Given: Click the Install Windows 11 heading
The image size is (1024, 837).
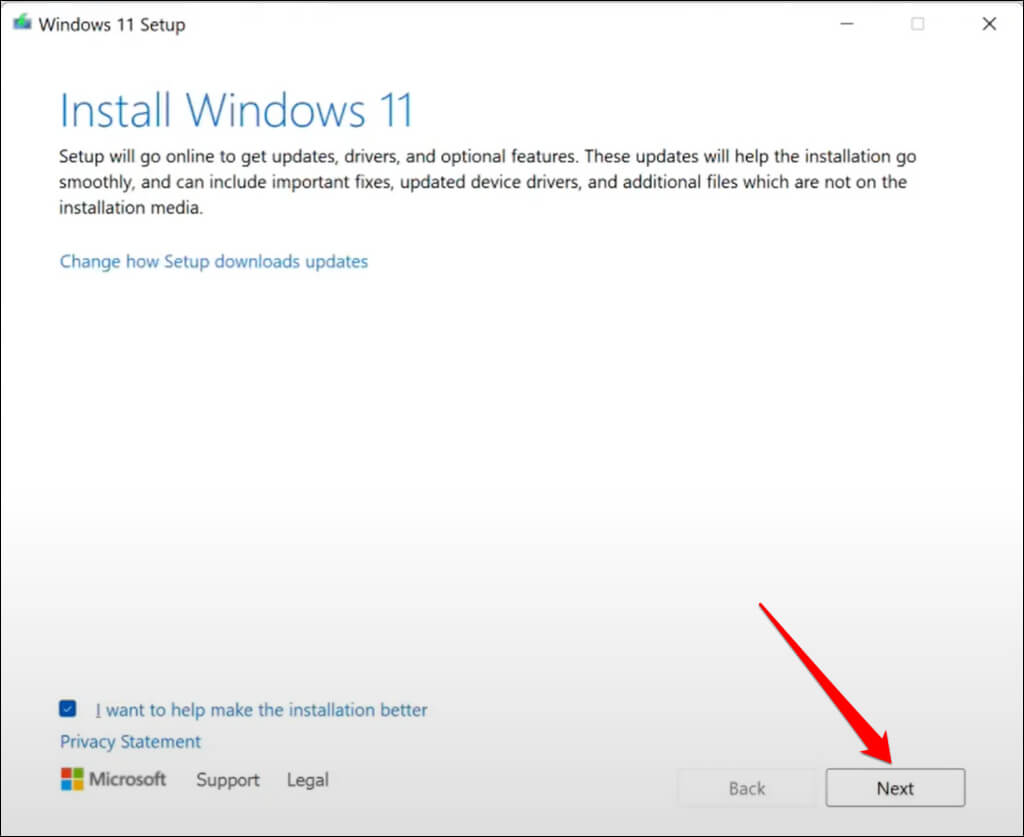Looking at the screenshot, I should 236,110.
